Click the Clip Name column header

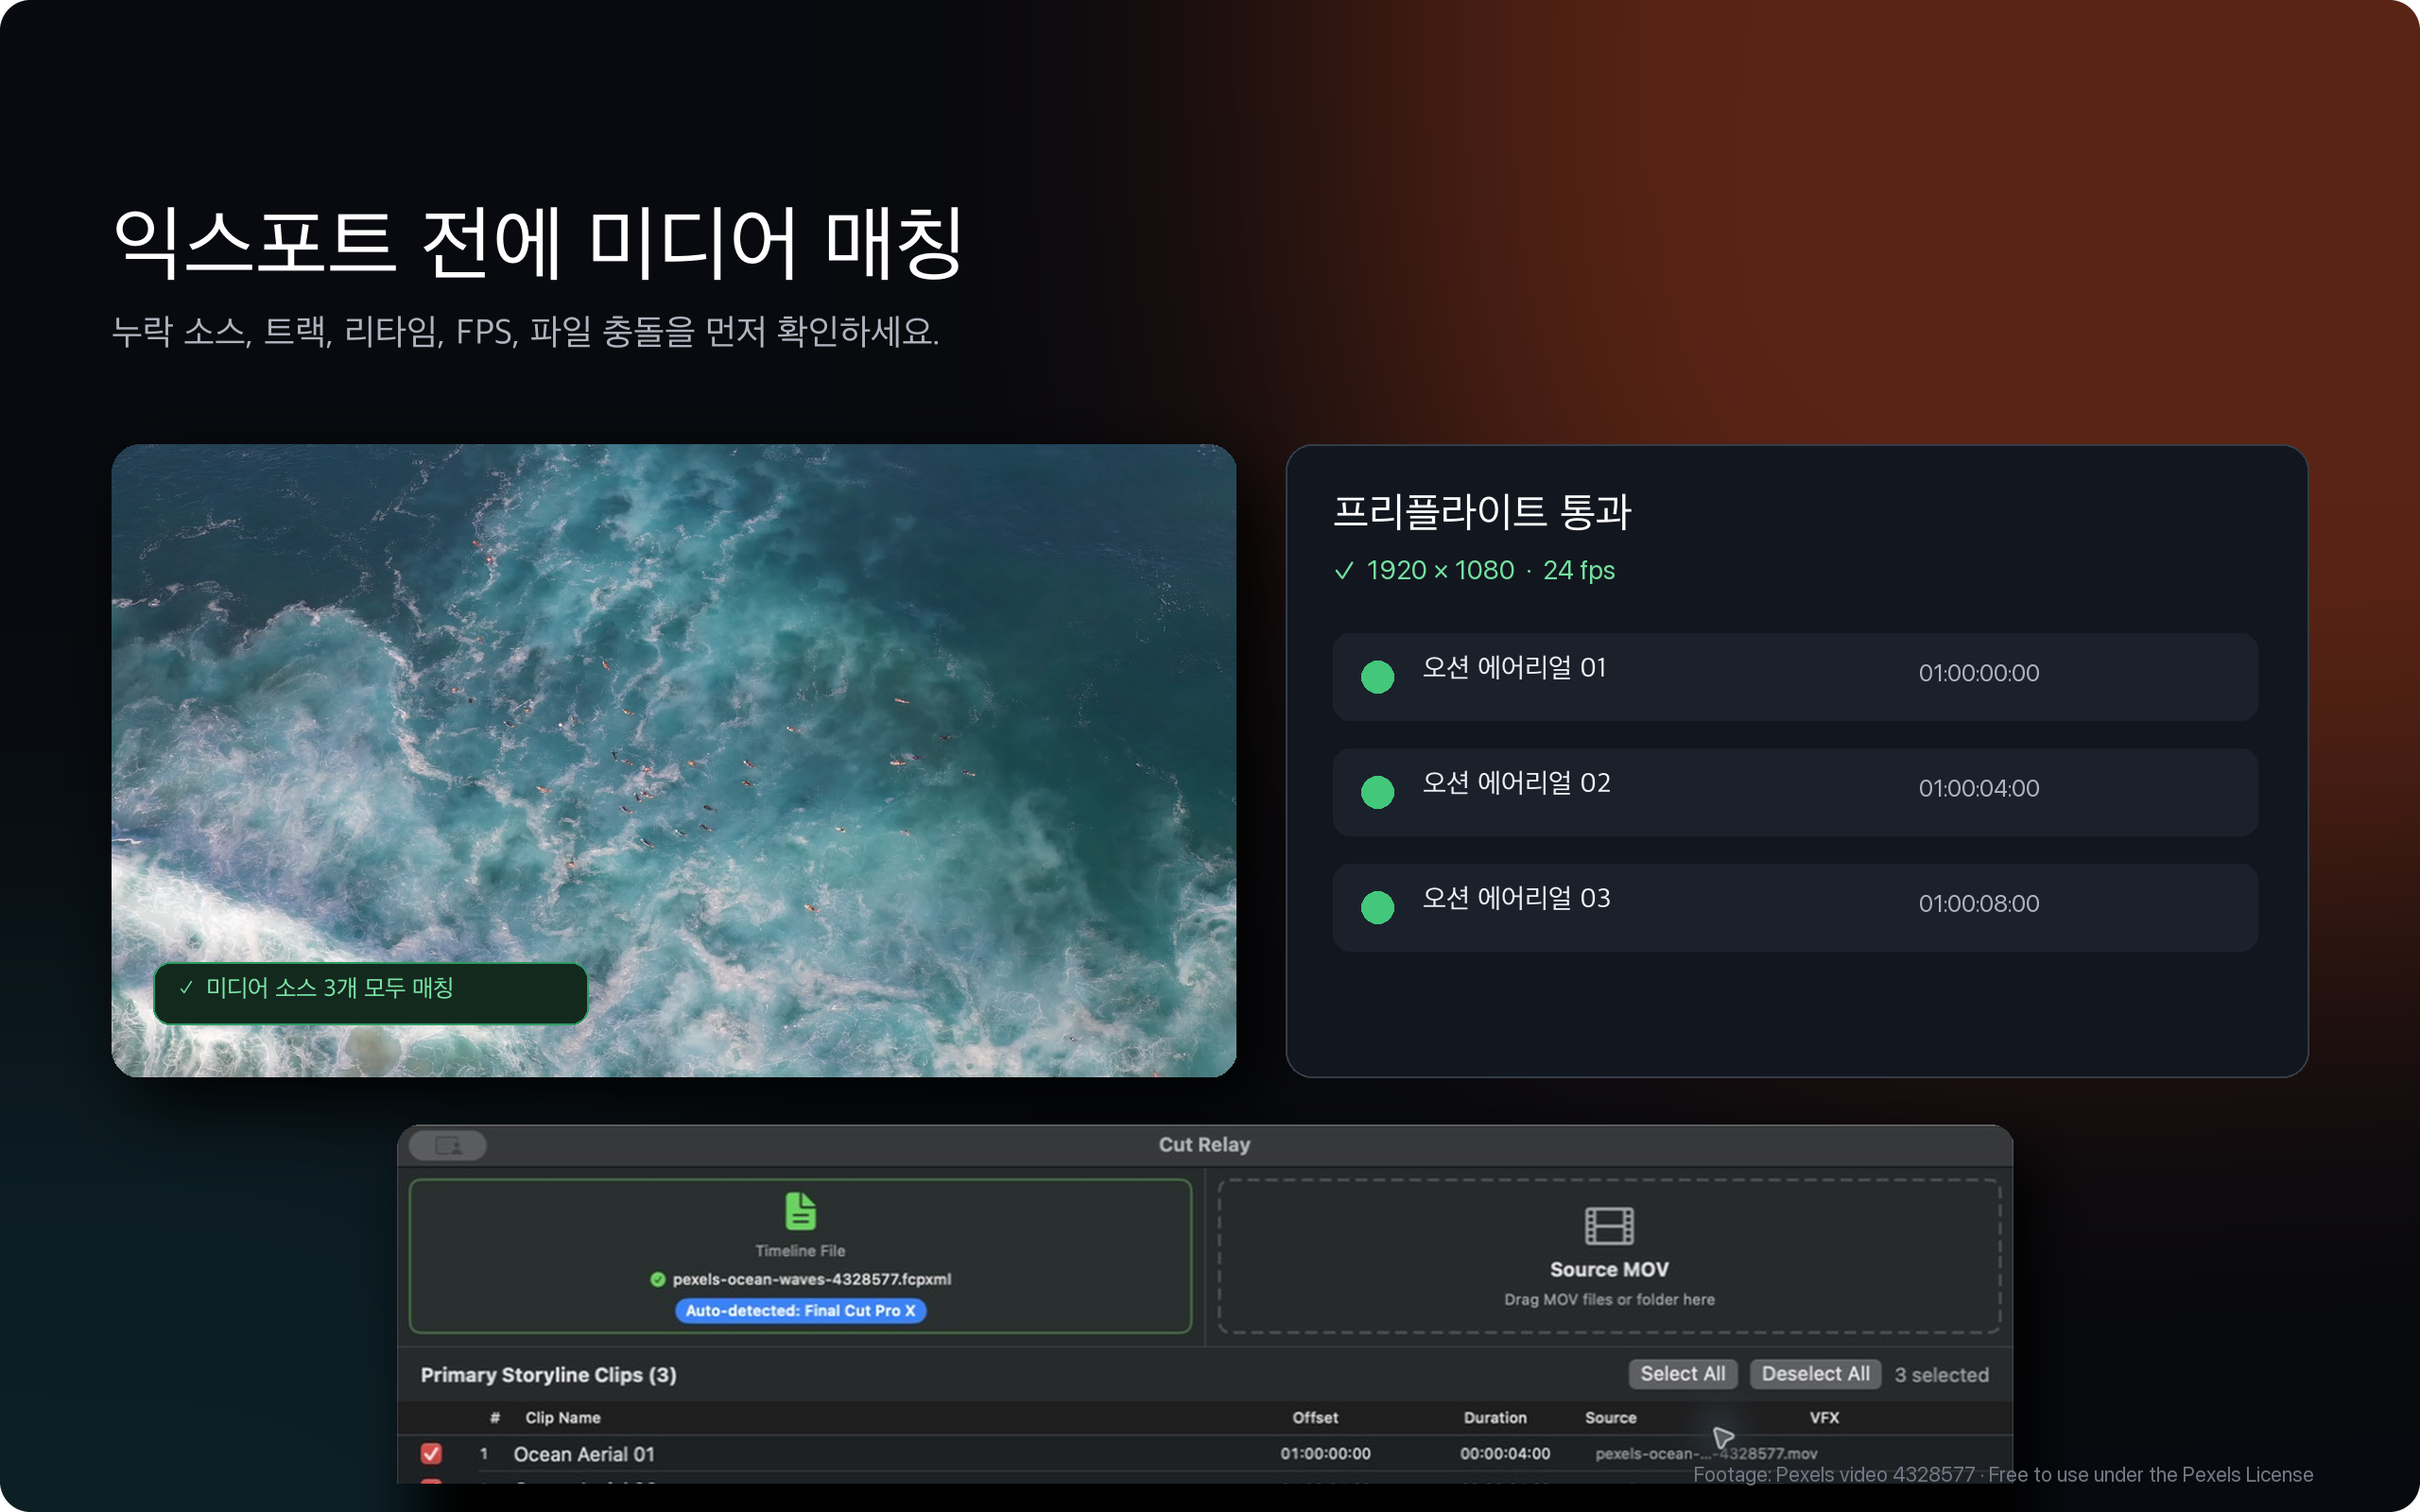click(563, 1418)
